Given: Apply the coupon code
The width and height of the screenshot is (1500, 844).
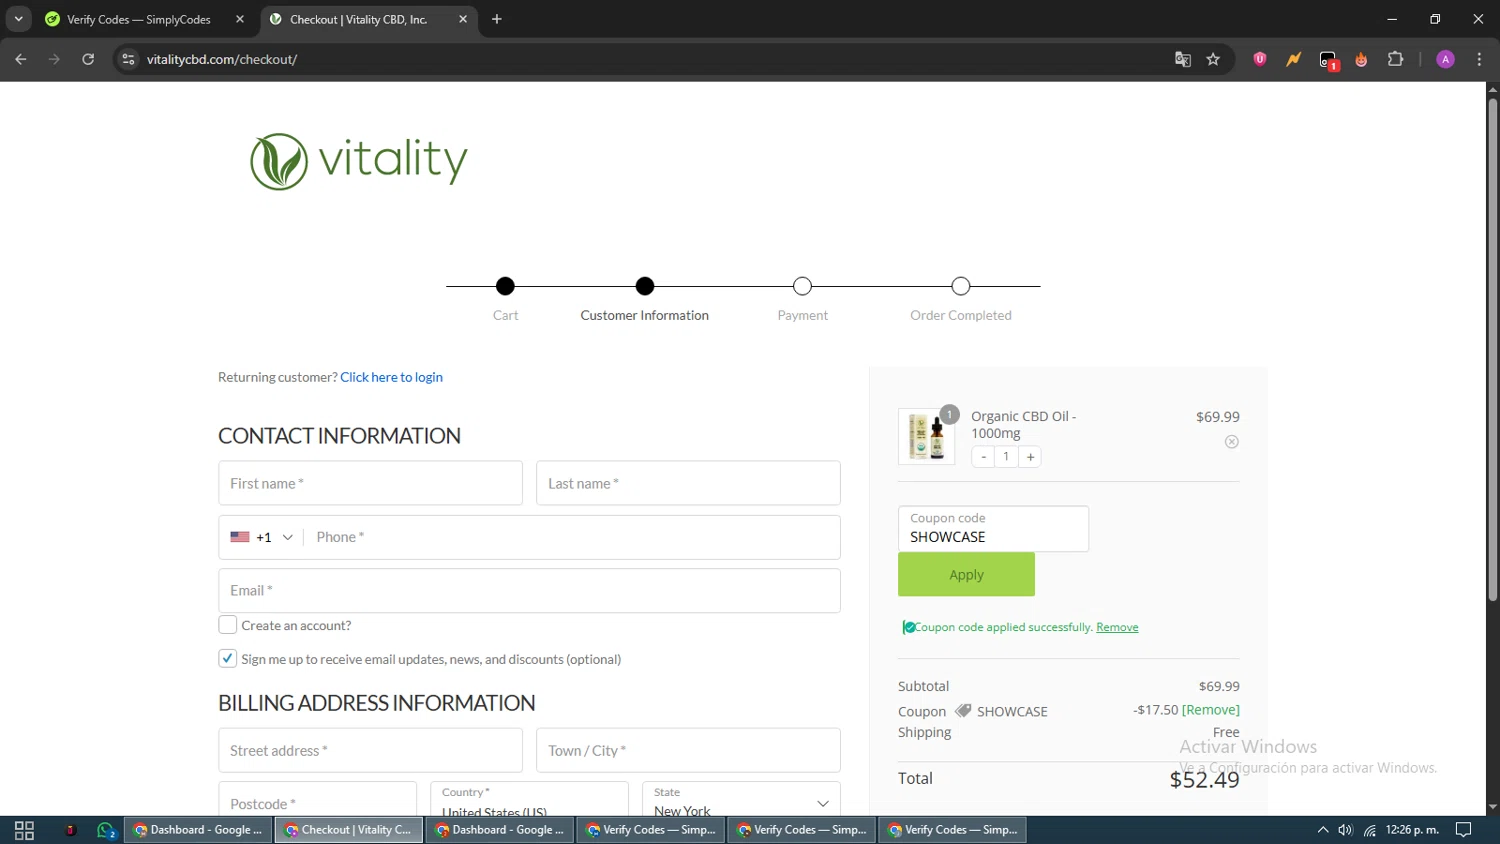Looking at the screenshot, I should (966, 575).
